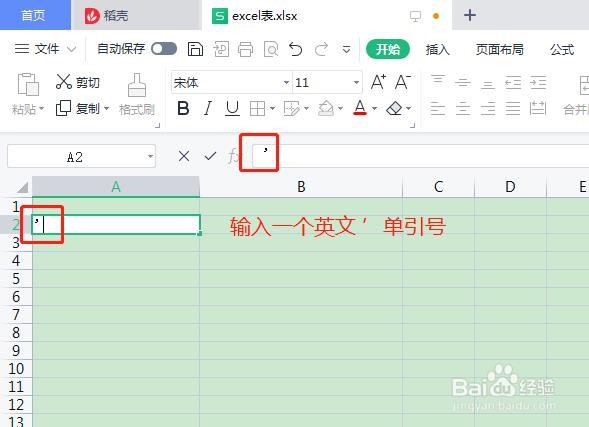Screen dimensions: 589x427
Task: Open font size dropdown 11
Action: tap(356, 82)
